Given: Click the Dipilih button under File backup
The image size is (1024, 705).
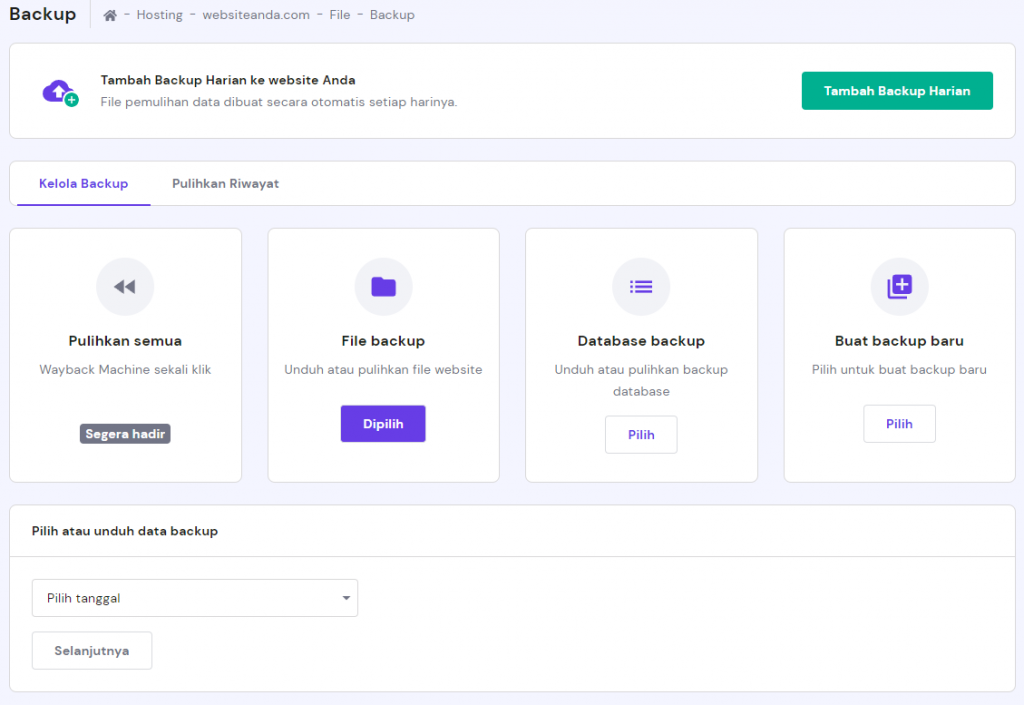Looking at the screenshot, I should (383, 424).
